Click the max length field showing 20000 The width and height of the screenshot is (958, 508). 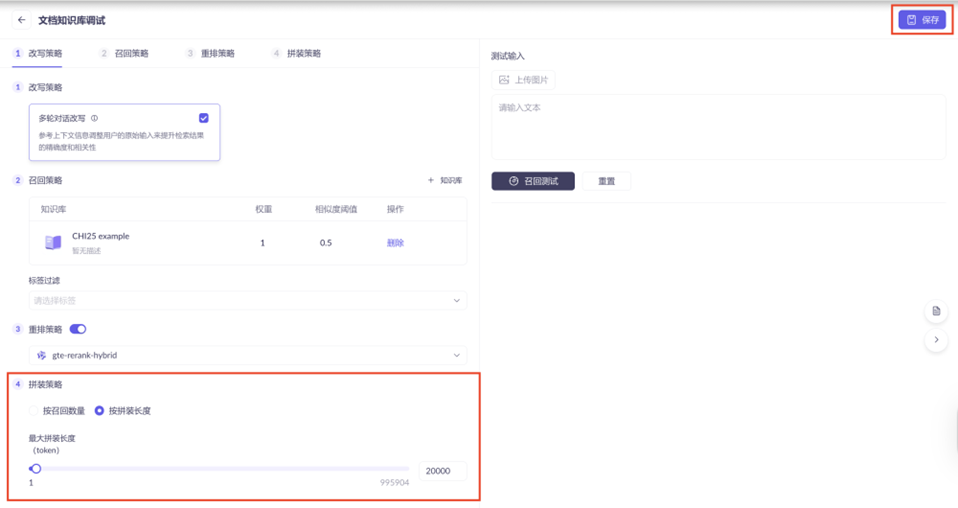tap(442, 471)
